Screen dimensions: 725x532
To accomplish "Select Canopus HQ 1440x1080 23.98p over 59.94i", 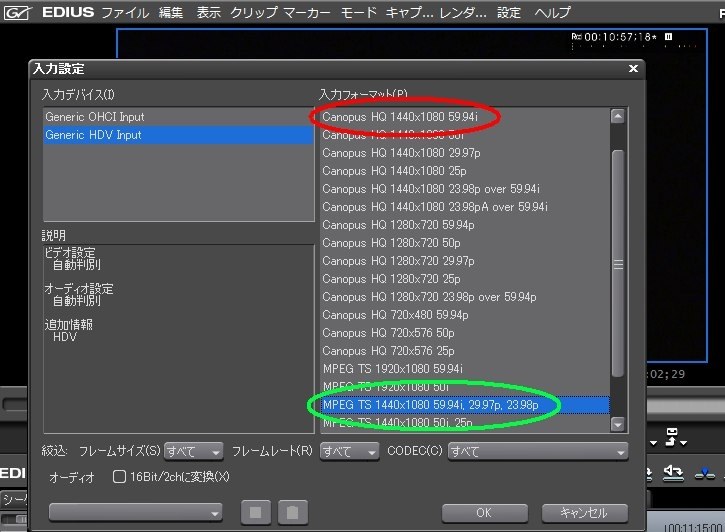I will click(x=465, y=189).
